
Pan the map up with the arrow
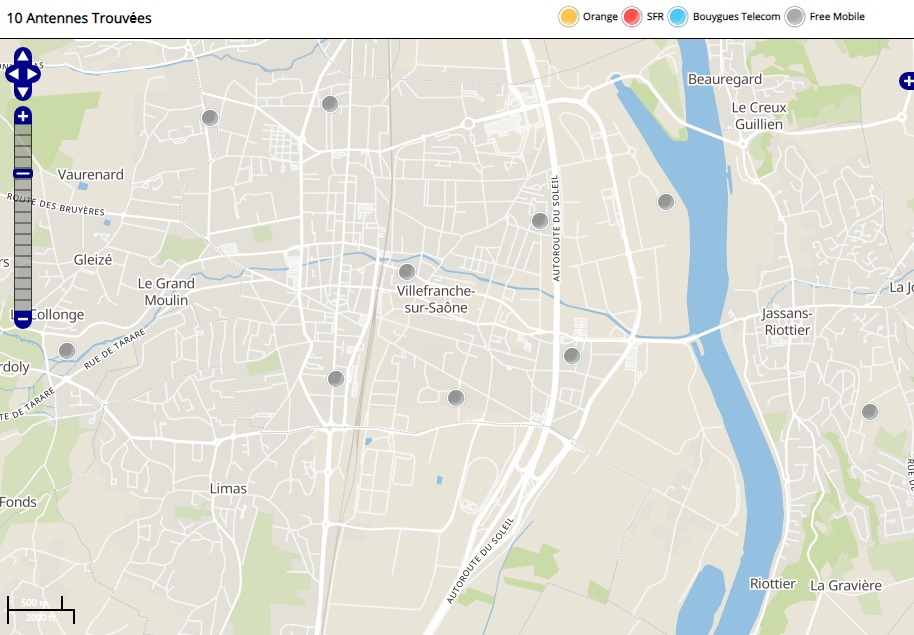coord(23,56)
